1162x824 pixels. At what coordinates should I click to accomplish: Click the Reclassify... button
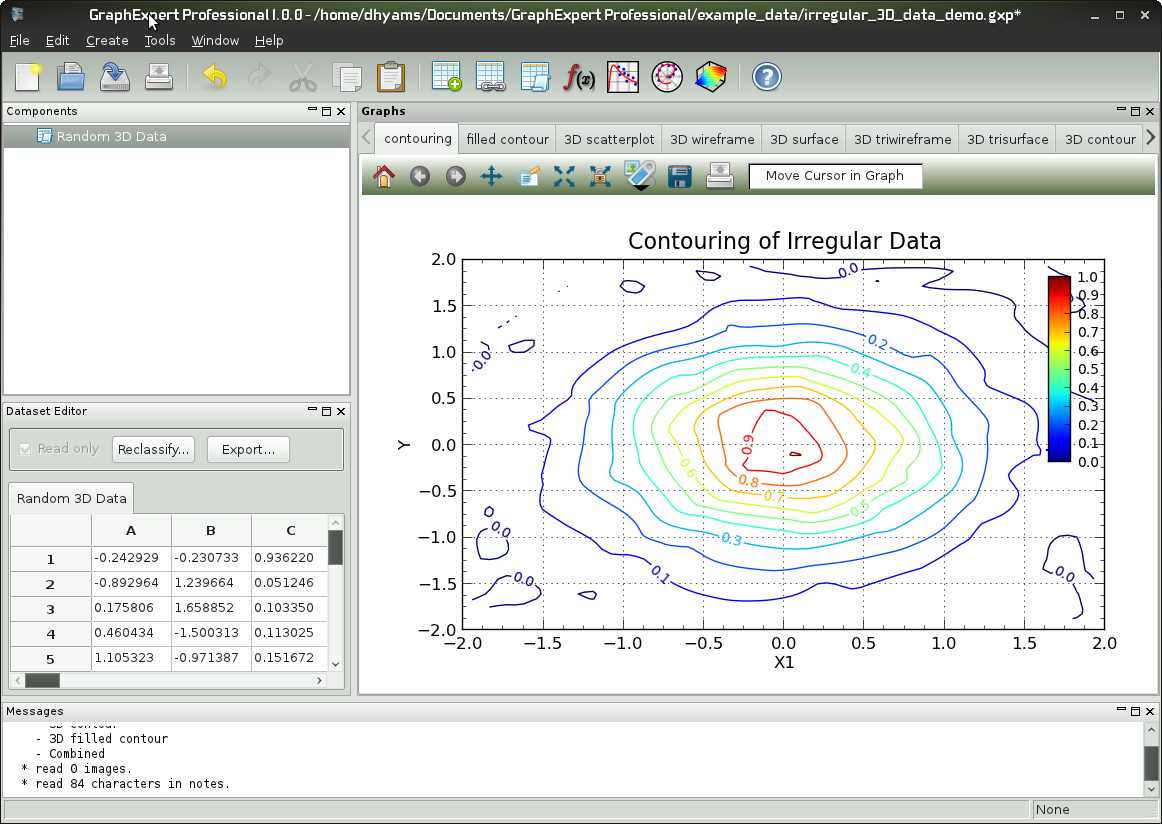tap(153, 449)
